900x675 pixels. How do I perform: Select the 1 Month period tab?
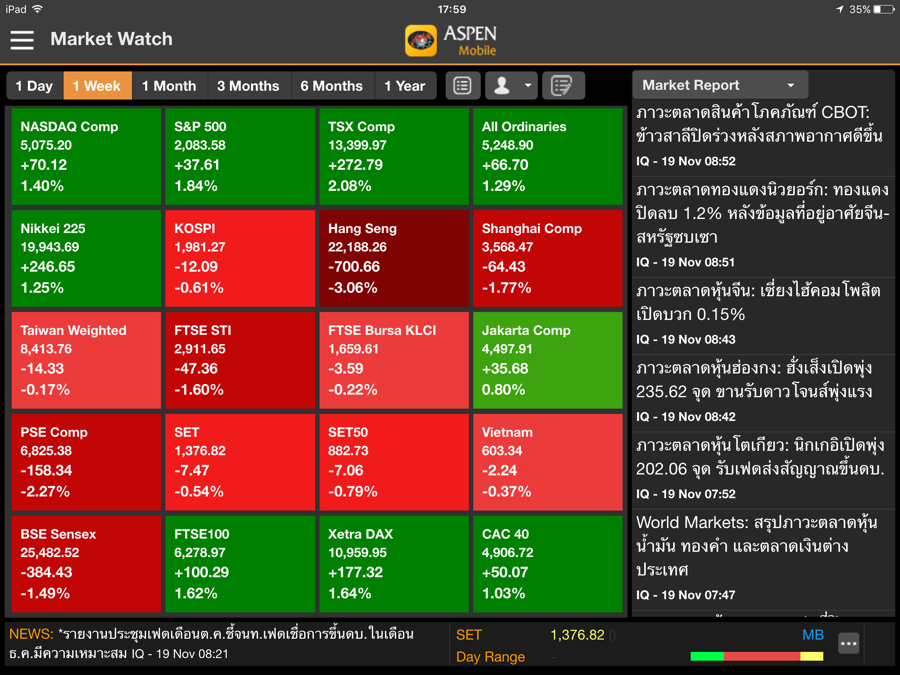point(169,86)
